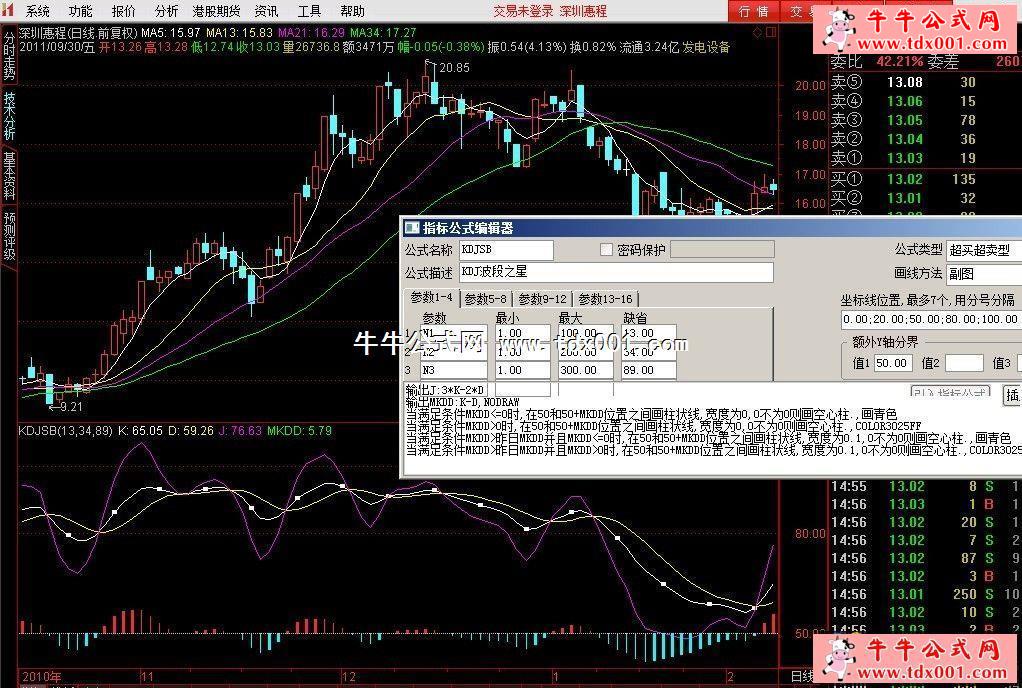Click the 指标公式编辑器 dialog title icon

412,228
